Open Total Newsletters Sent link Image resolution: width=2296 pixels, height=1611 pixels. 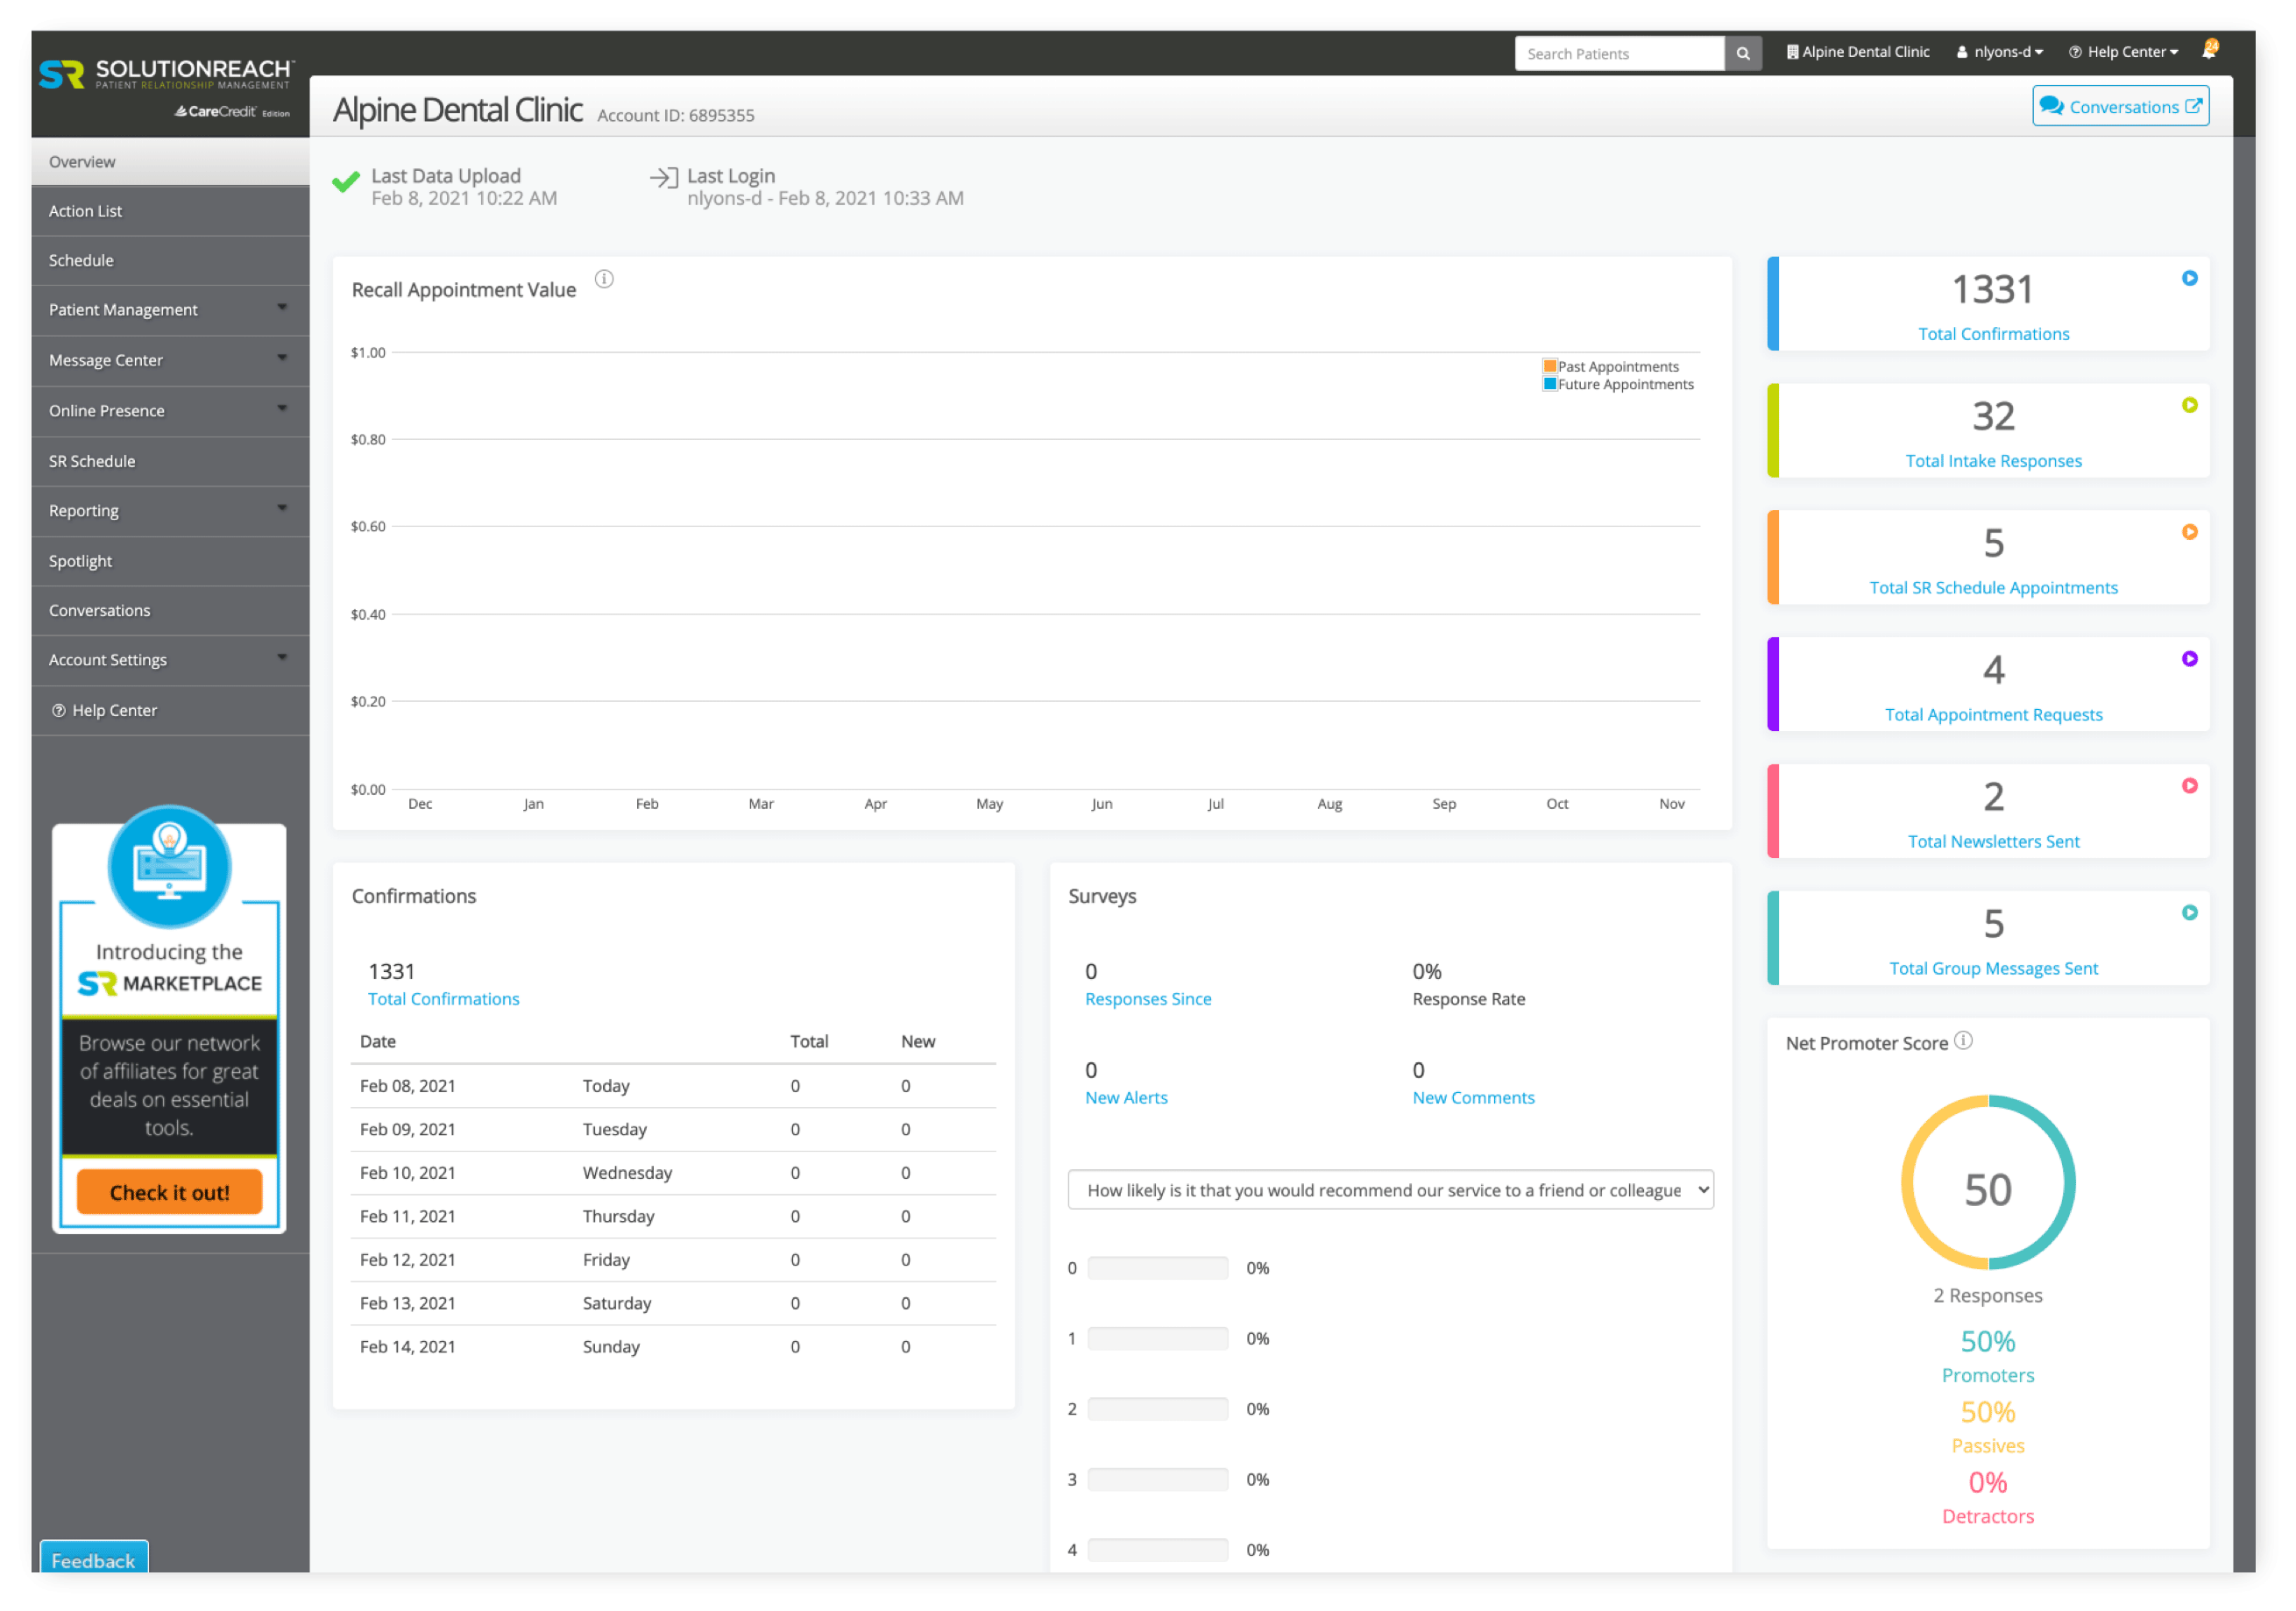point(1993,842)
